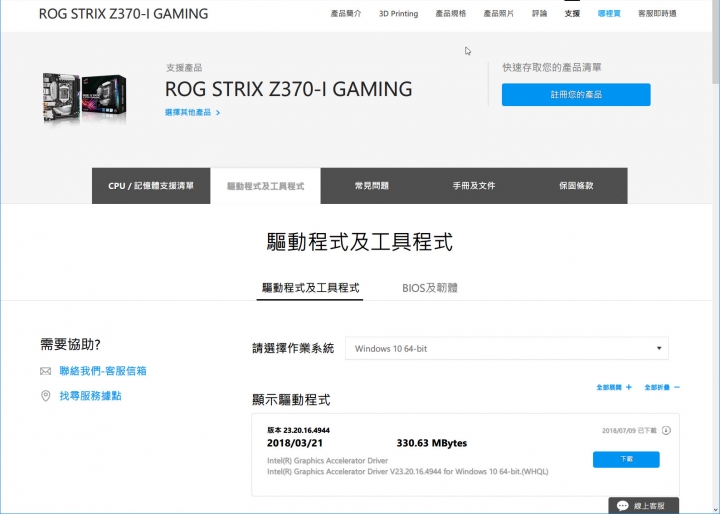Open 評論 in the top navigation
This screenshot has height=514, width=720.
(539, 14)
